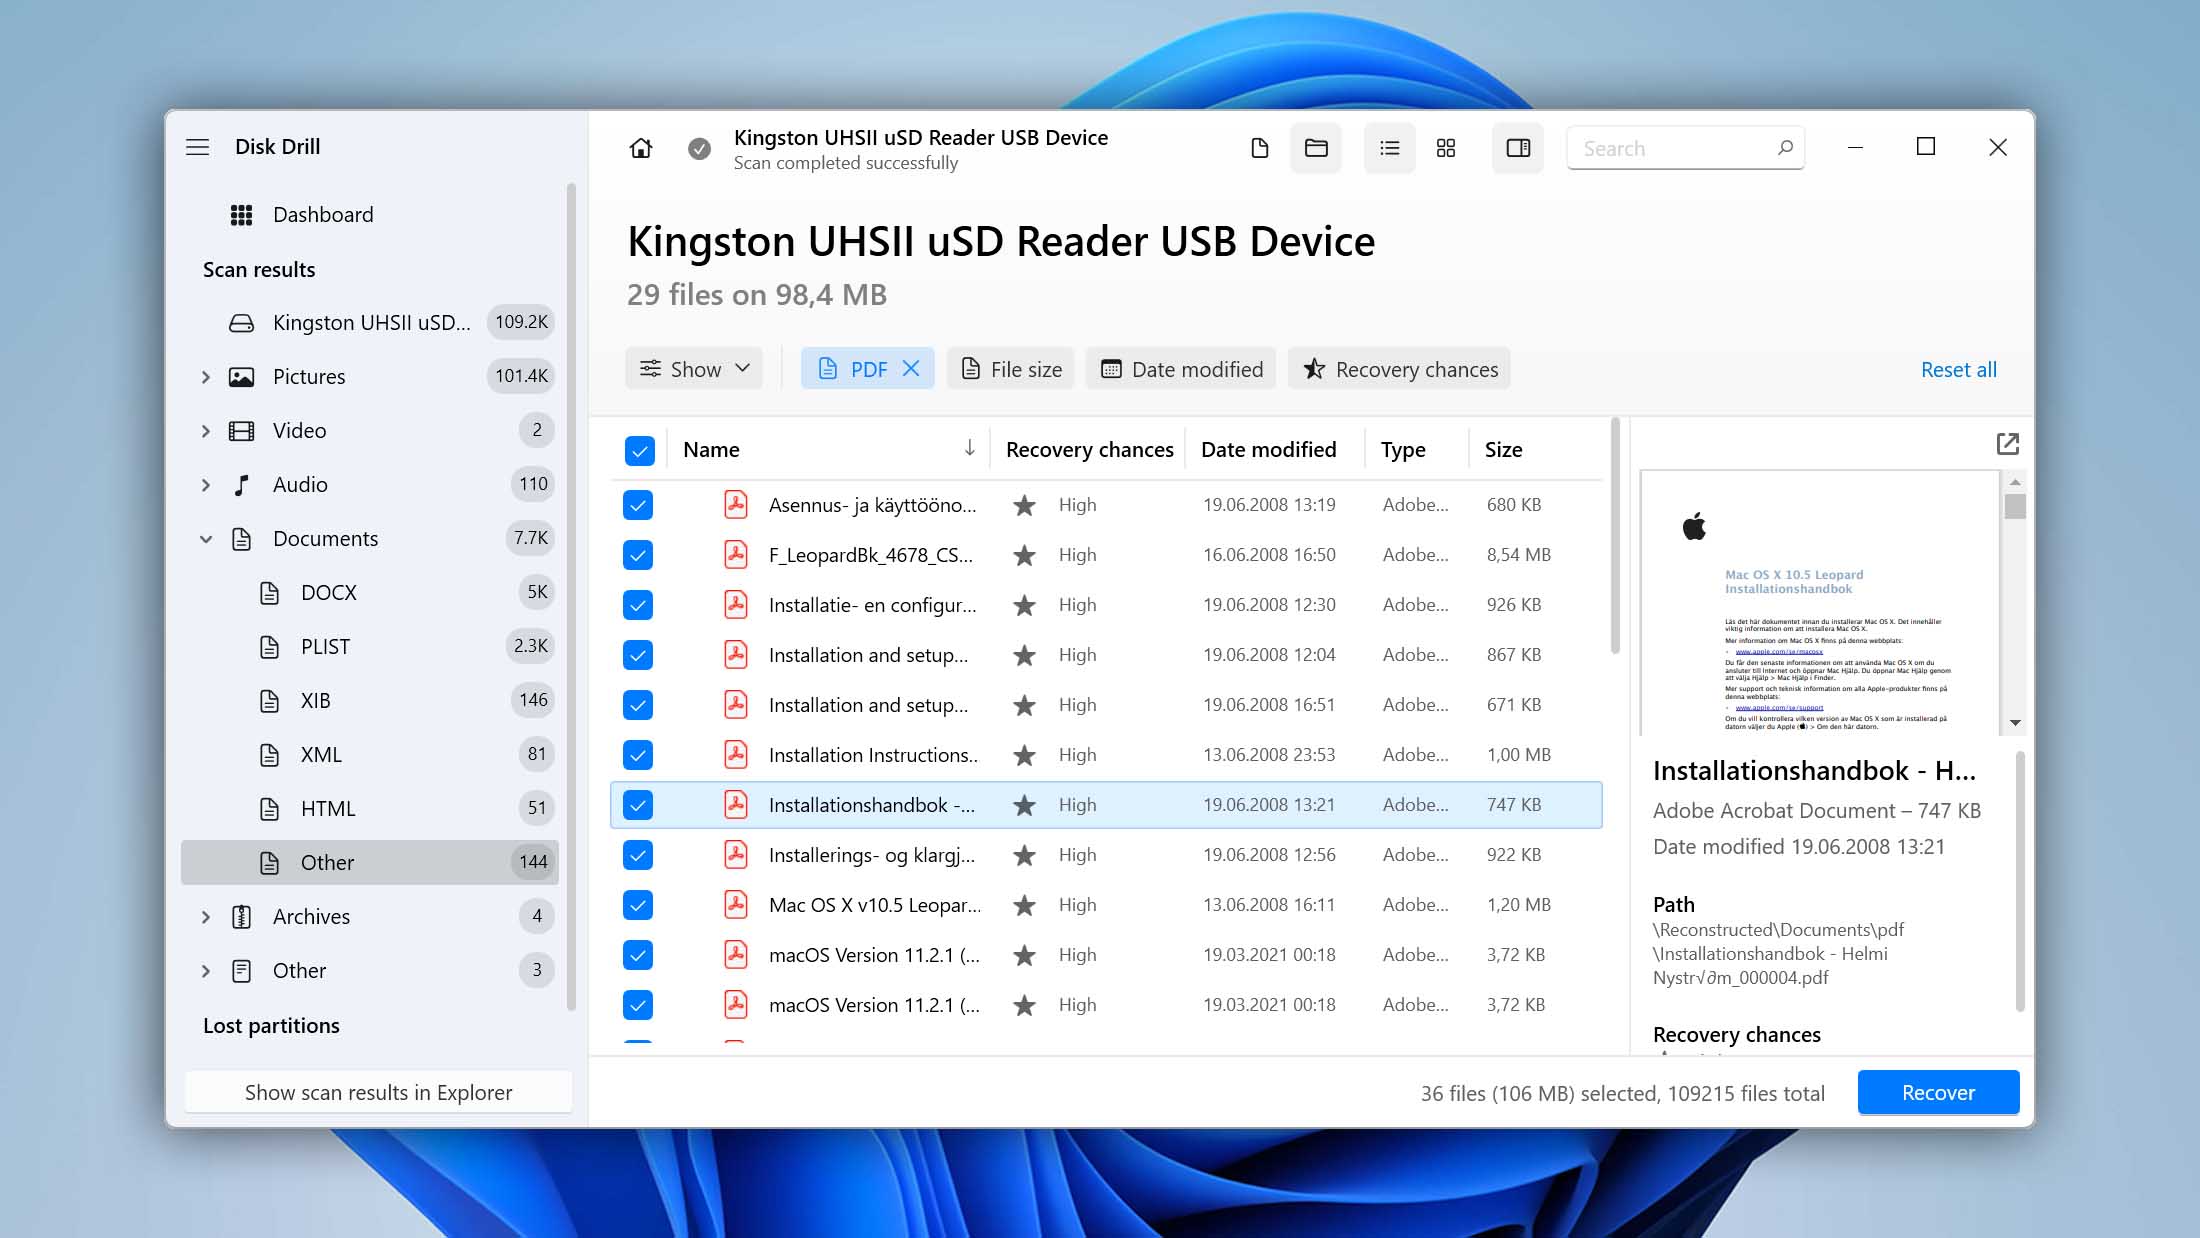Remove the PDF filter with X
This screenshot has height=1238, width=2200.
click(911, 369)
